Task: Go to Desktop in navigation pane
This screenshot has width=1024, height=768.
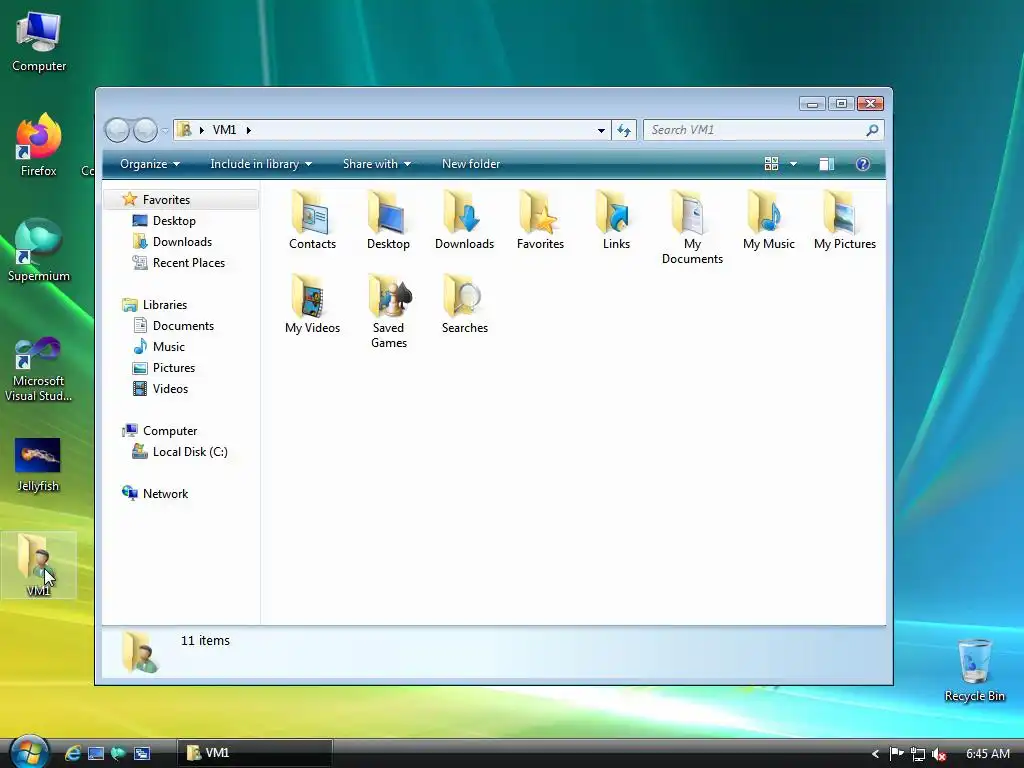Action: [174, 221]
